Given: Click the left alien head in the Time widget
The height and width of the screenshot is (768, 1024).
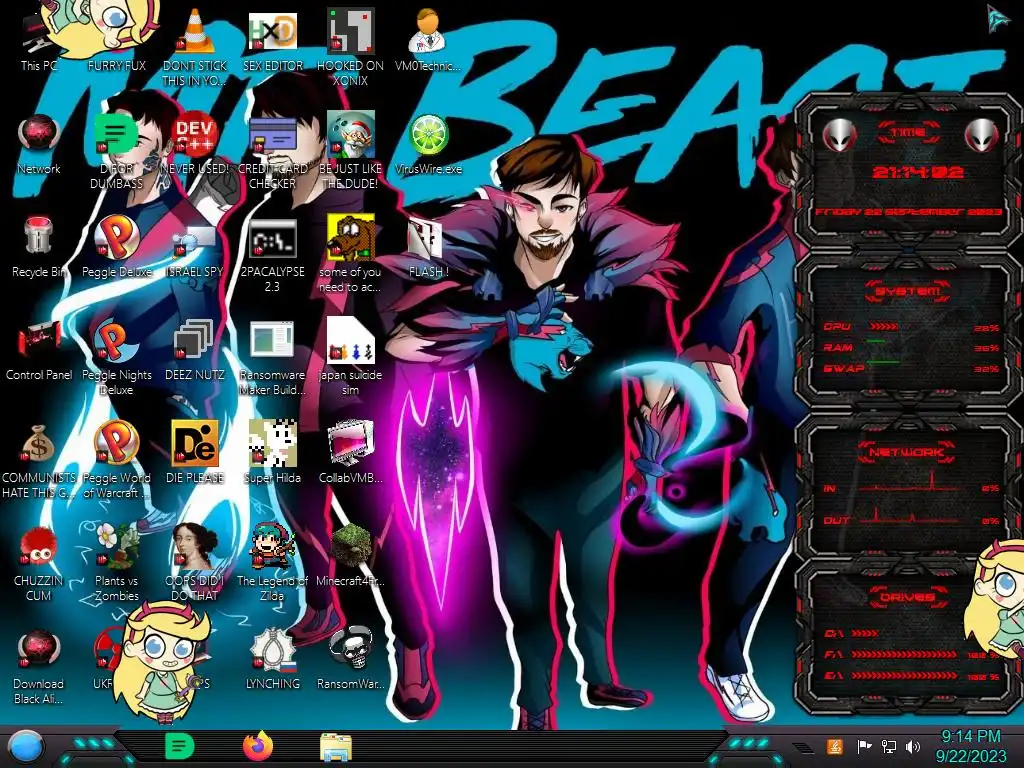Looking at the screenshot, I should tap(840, 135).
